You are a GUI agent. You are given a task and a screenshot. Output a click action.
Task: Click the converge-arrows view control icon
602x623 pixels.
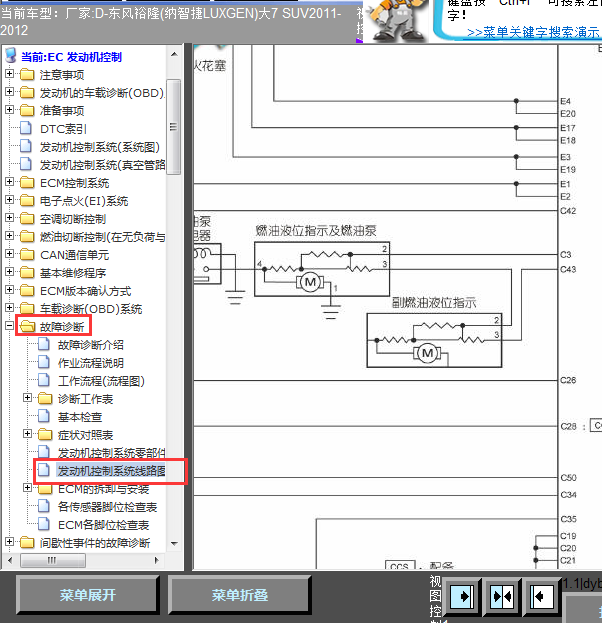pyautogui.click(x=501, y=596)
